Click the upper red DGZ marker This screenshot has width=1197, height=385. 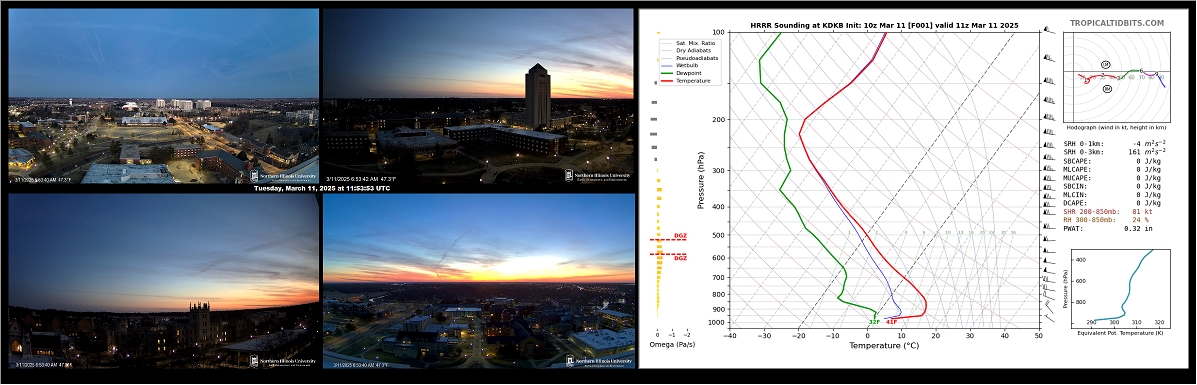[x=679, y=236]
